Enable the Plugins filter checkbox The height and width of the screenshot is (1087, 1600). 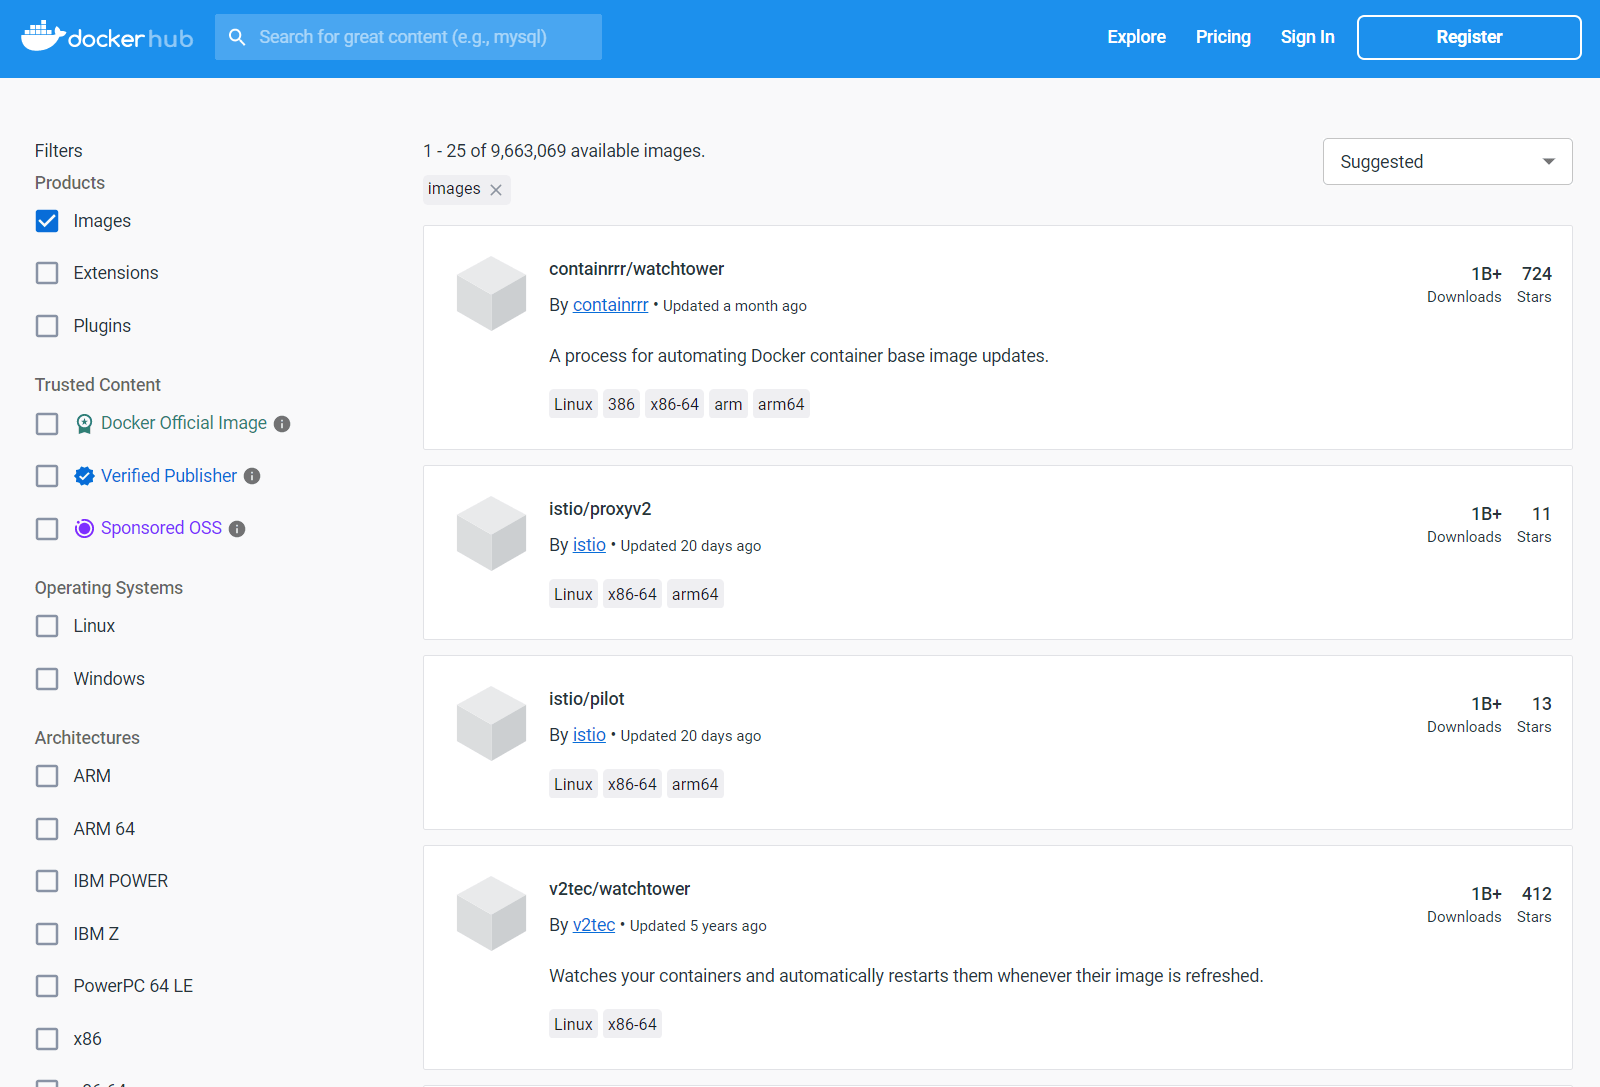(47, 326)
